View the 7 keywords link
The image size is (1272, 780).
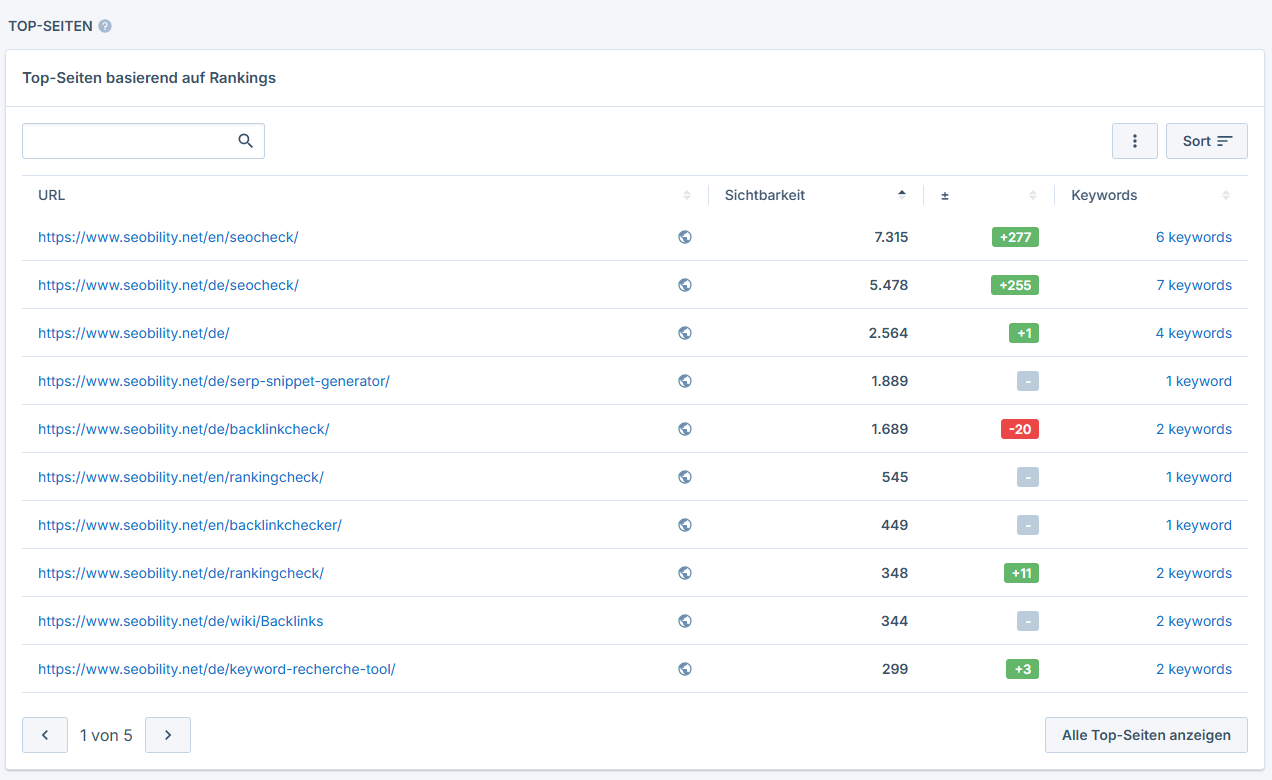coord(1194,285)
